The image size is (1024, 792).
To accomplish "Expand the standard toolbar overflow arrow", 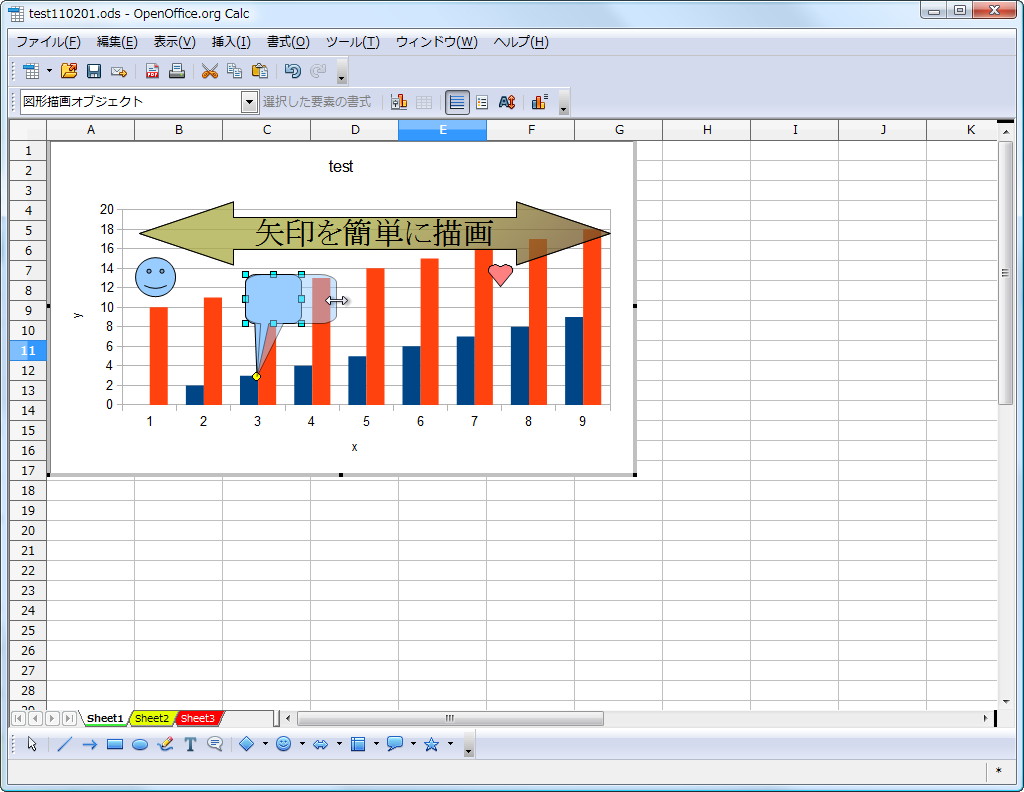I will click(x=342, y=72).
